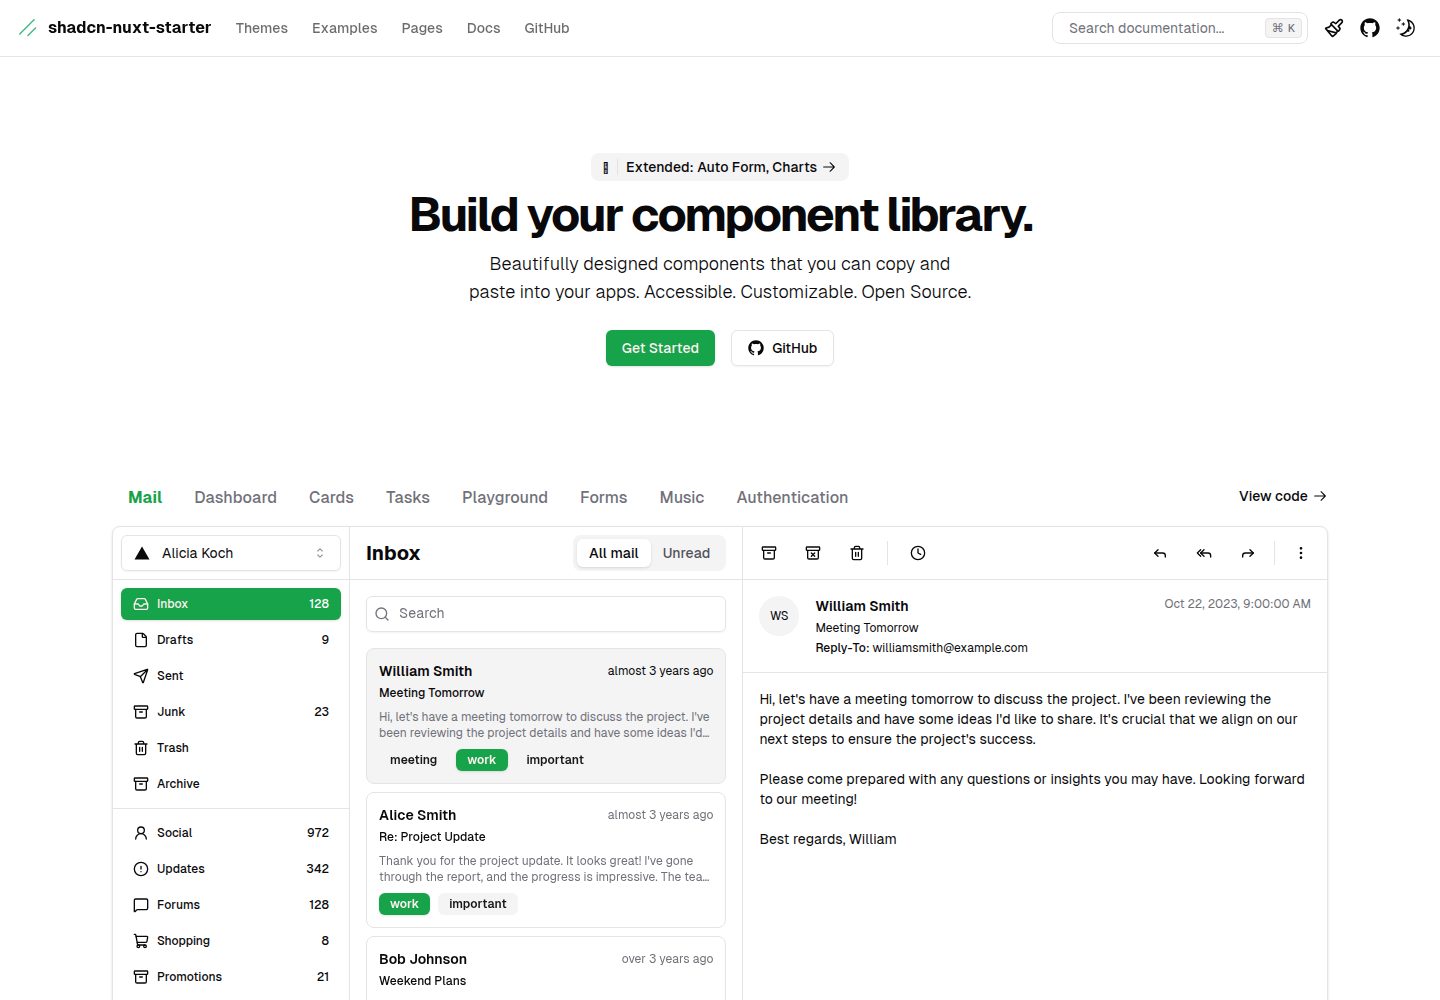Image resolution: width=1440 pixels, height=1000 pixels.
Task: Click the GitHub button below headline
Action: click(782, 348)
